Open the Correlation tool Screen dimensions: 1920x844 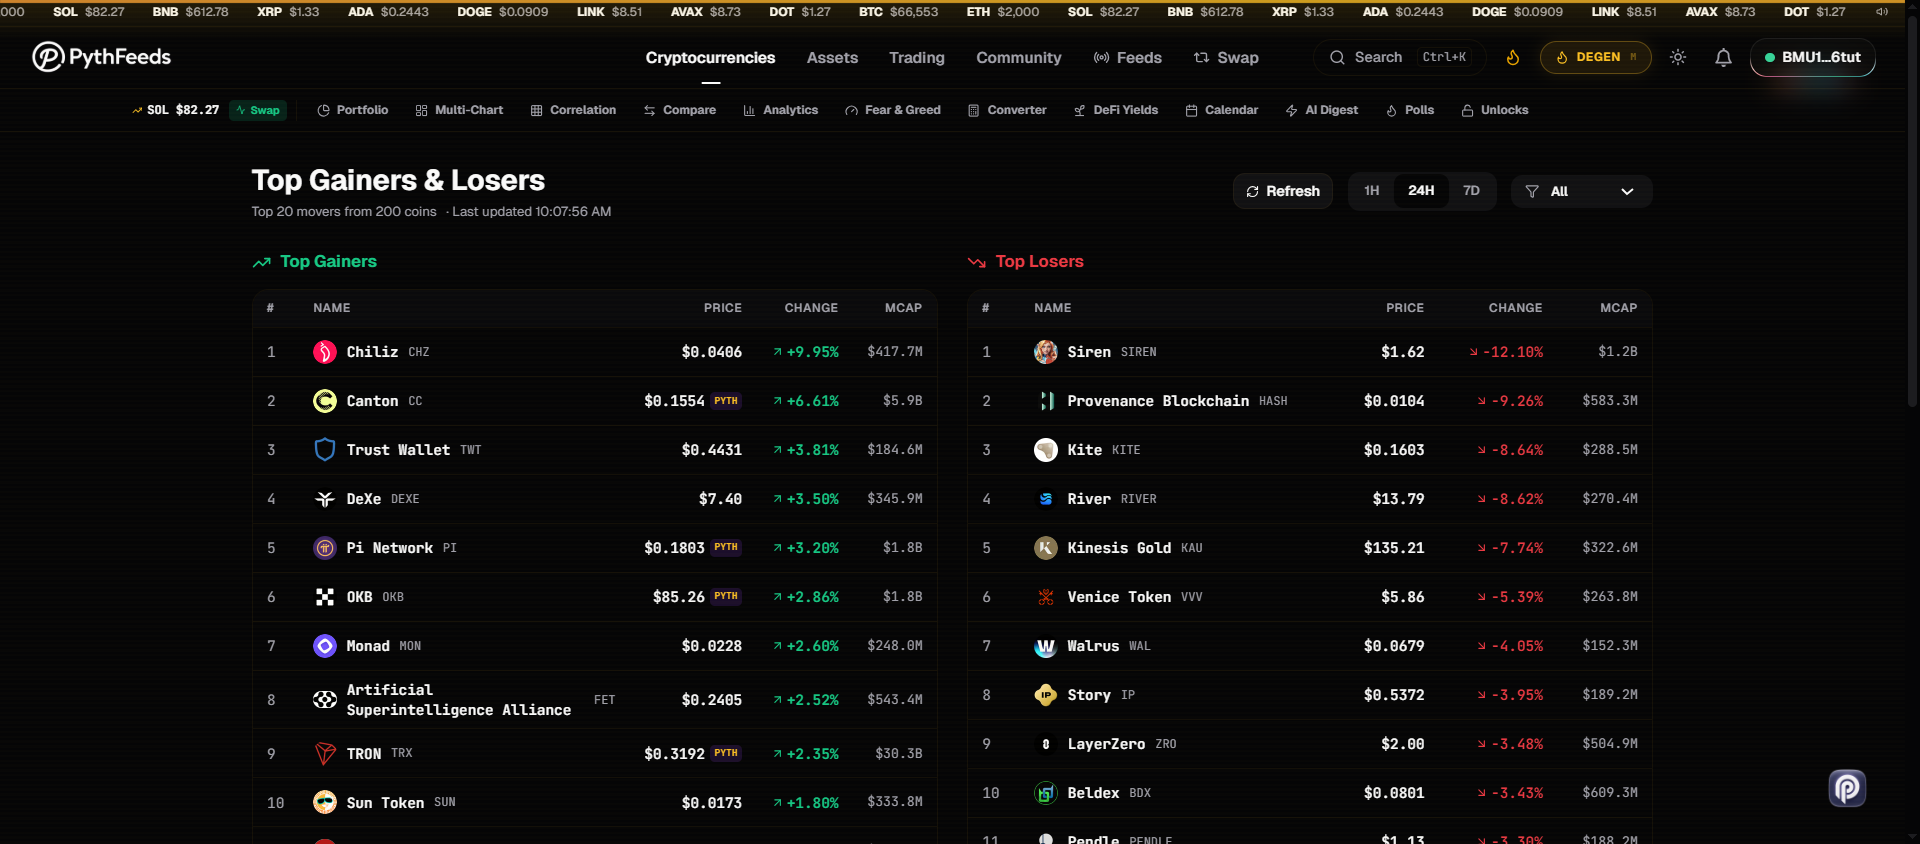[573, 110]
